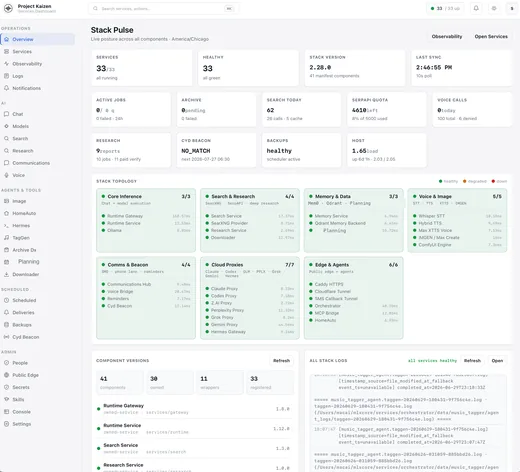Click the Communications icon in sidebar

[x=6, y=163]
